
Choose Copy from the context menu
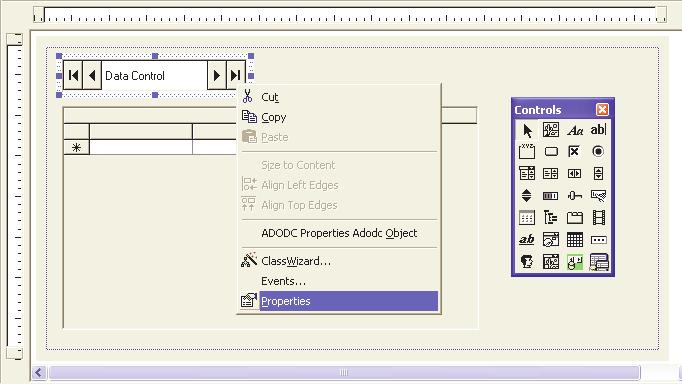(x=339, y=117)
